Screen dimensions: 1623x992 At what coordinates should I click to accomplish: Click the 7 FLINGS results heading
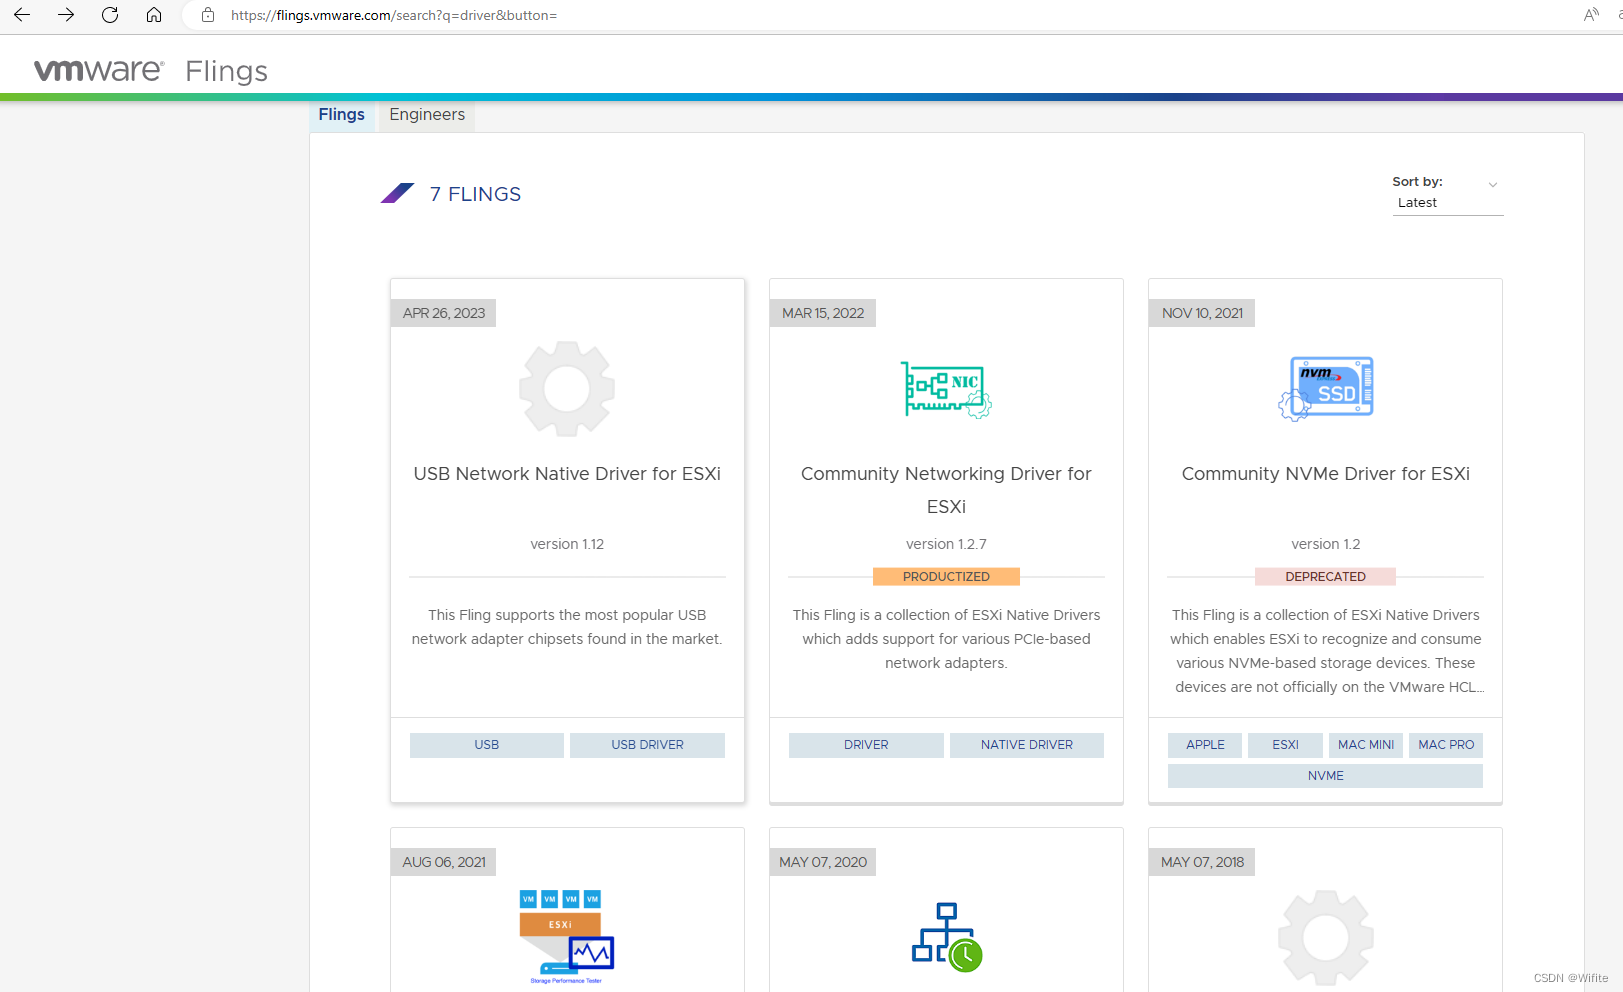pos(475,194)
